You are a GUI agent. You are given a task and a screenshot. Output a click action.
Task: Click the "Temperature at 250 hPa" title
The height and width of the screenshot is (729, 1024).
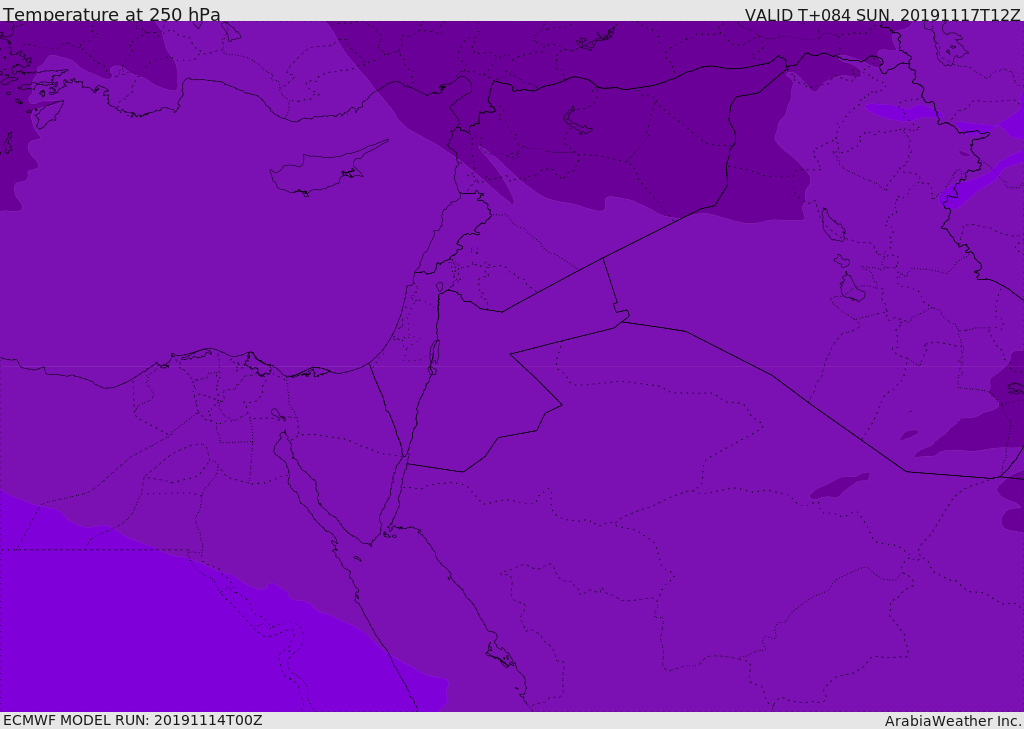111,14
